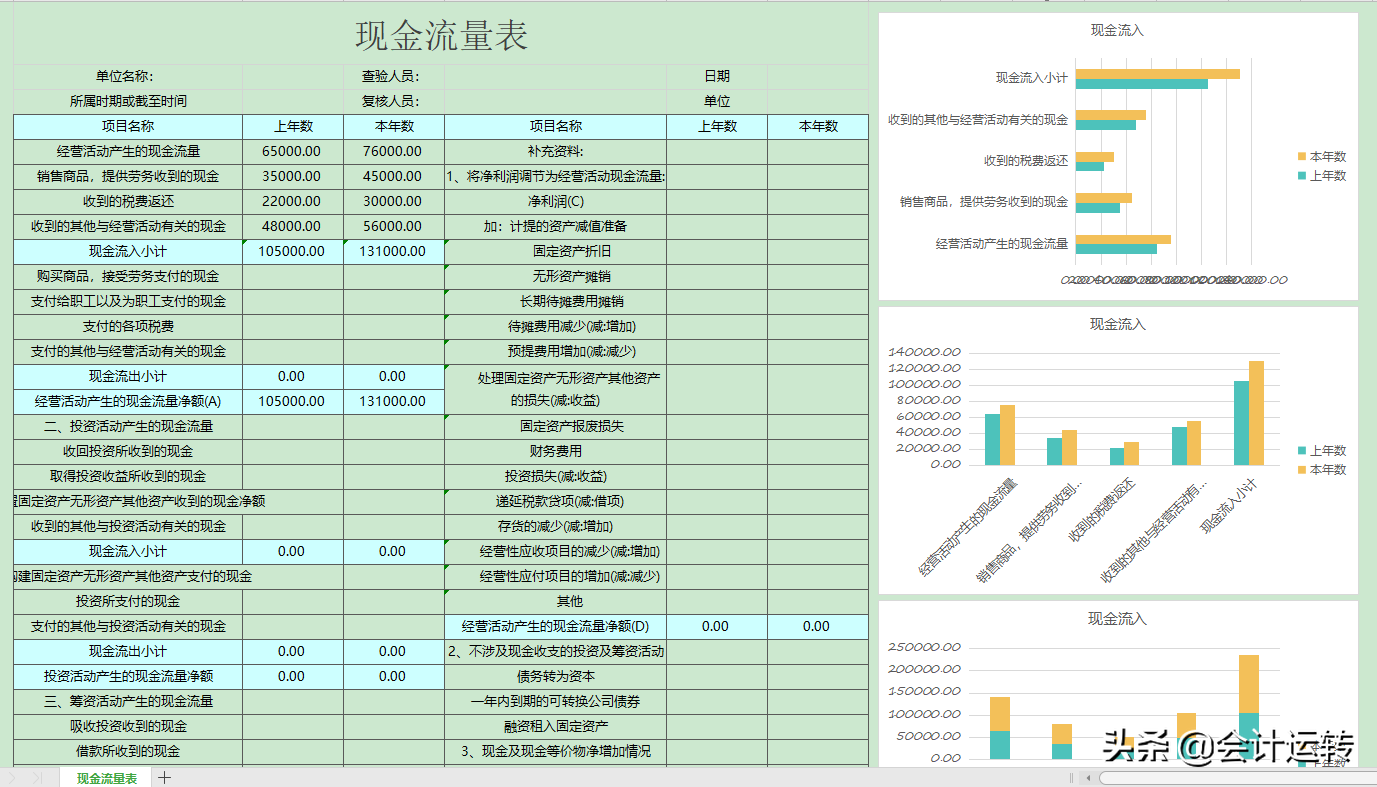The width and height of the screenshot is (1377, 787).
Task: Select the 56000.00 value cell
Action: pyautogui.click(x=393, y=226)
